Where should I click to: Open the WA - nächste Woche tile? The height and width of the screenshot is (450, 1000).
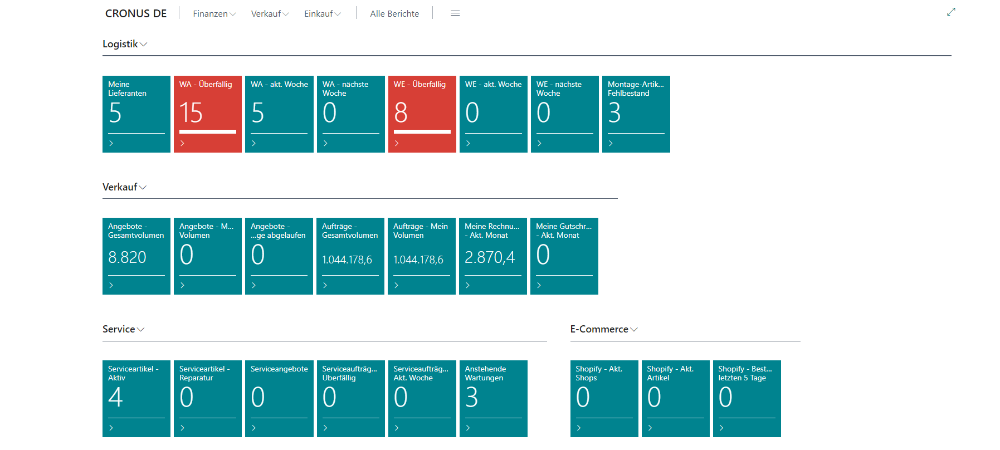click(351, 114)
